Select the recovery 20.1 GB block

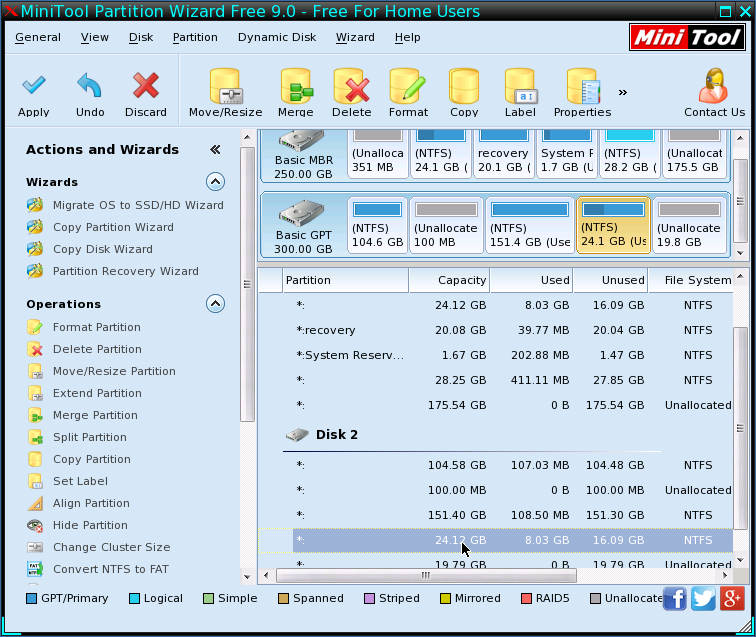point(504,154)
